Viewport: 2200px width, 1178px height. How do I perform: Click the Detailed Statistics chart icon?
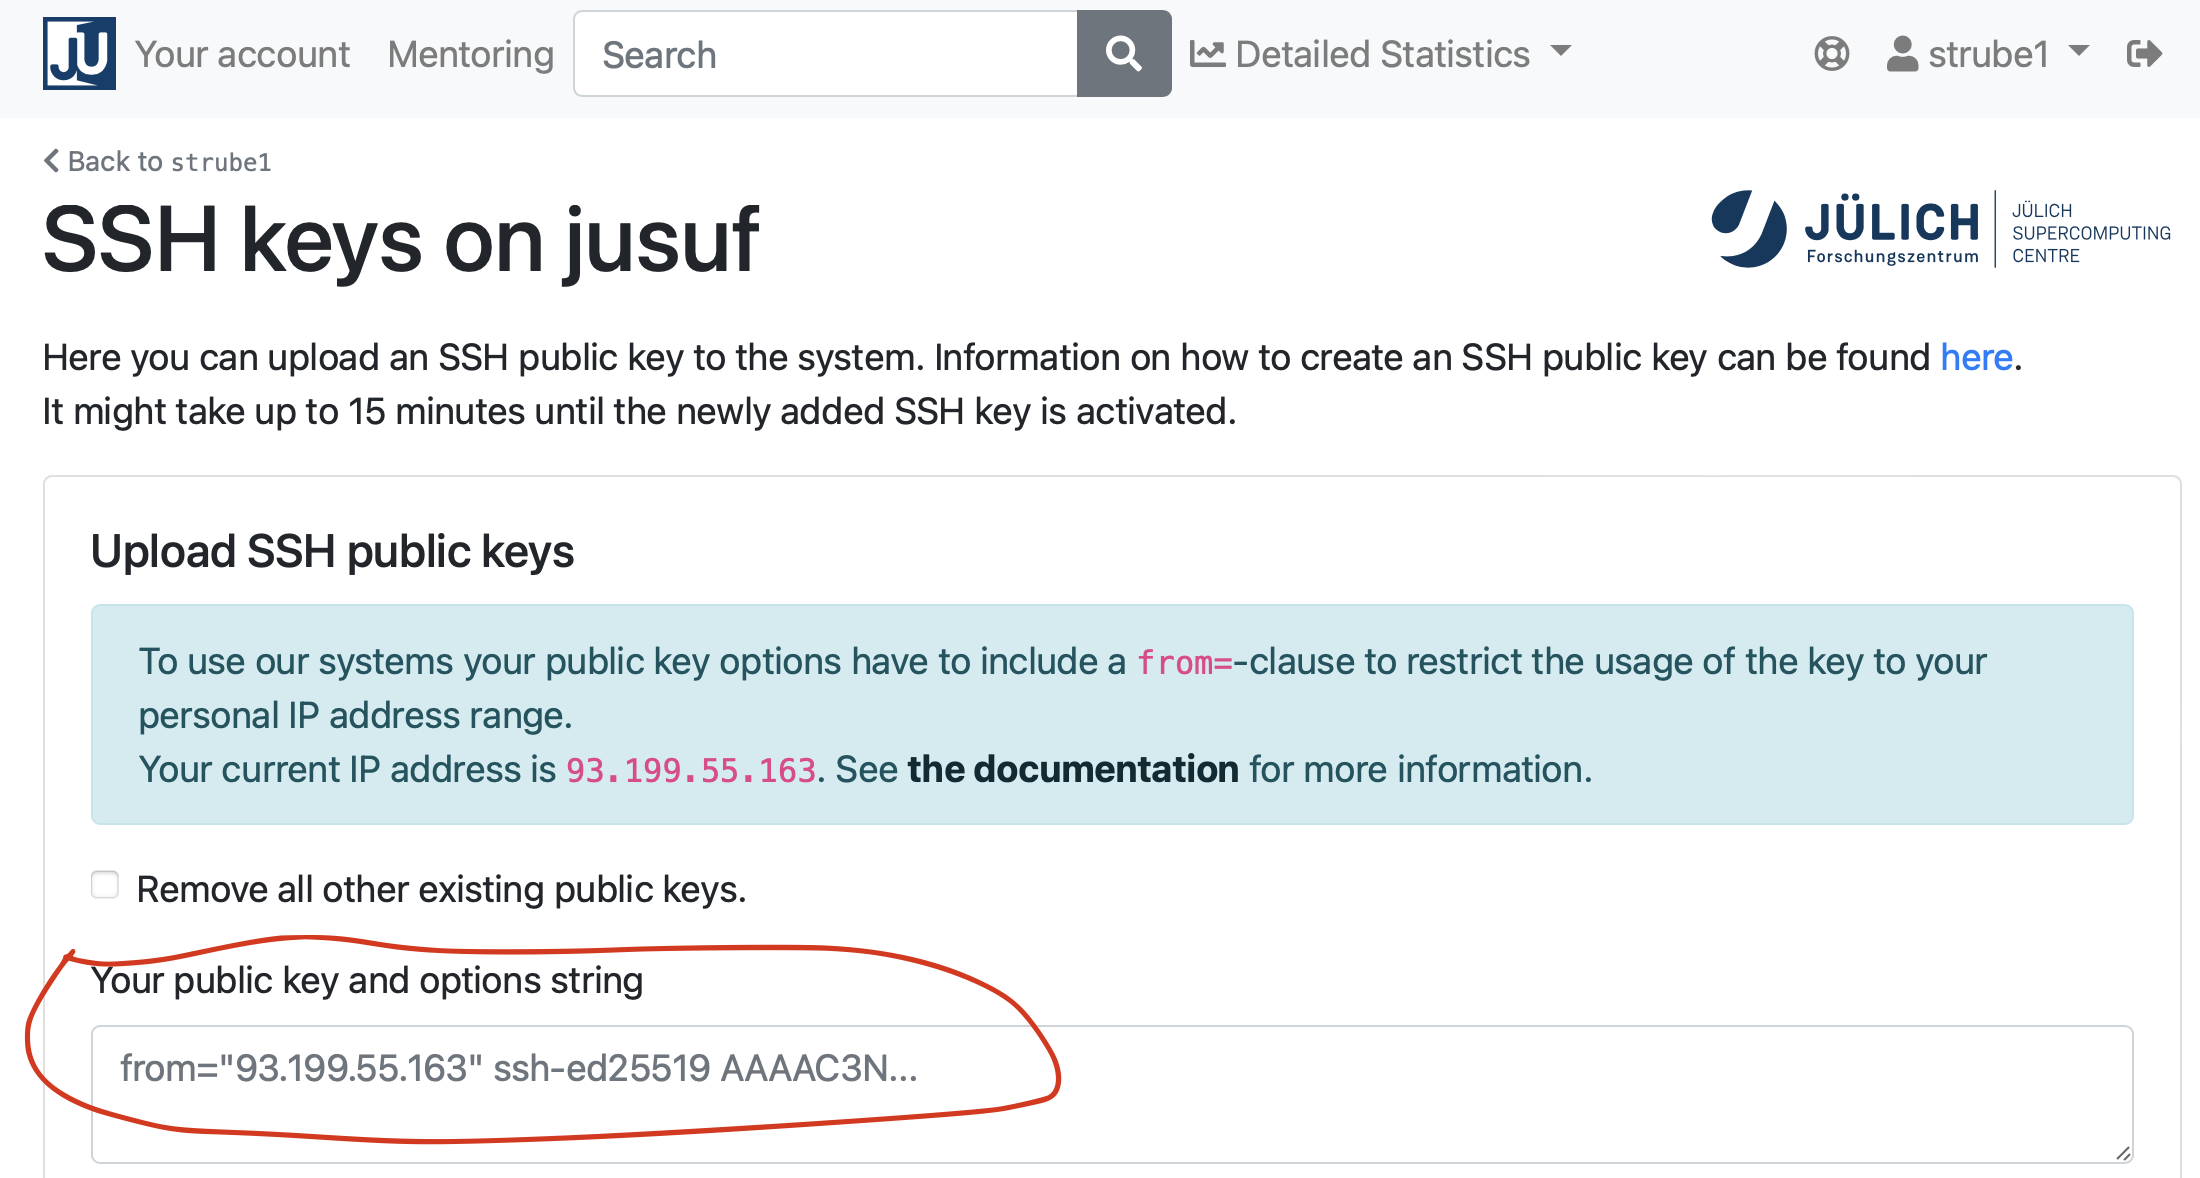pos(1207,54)
